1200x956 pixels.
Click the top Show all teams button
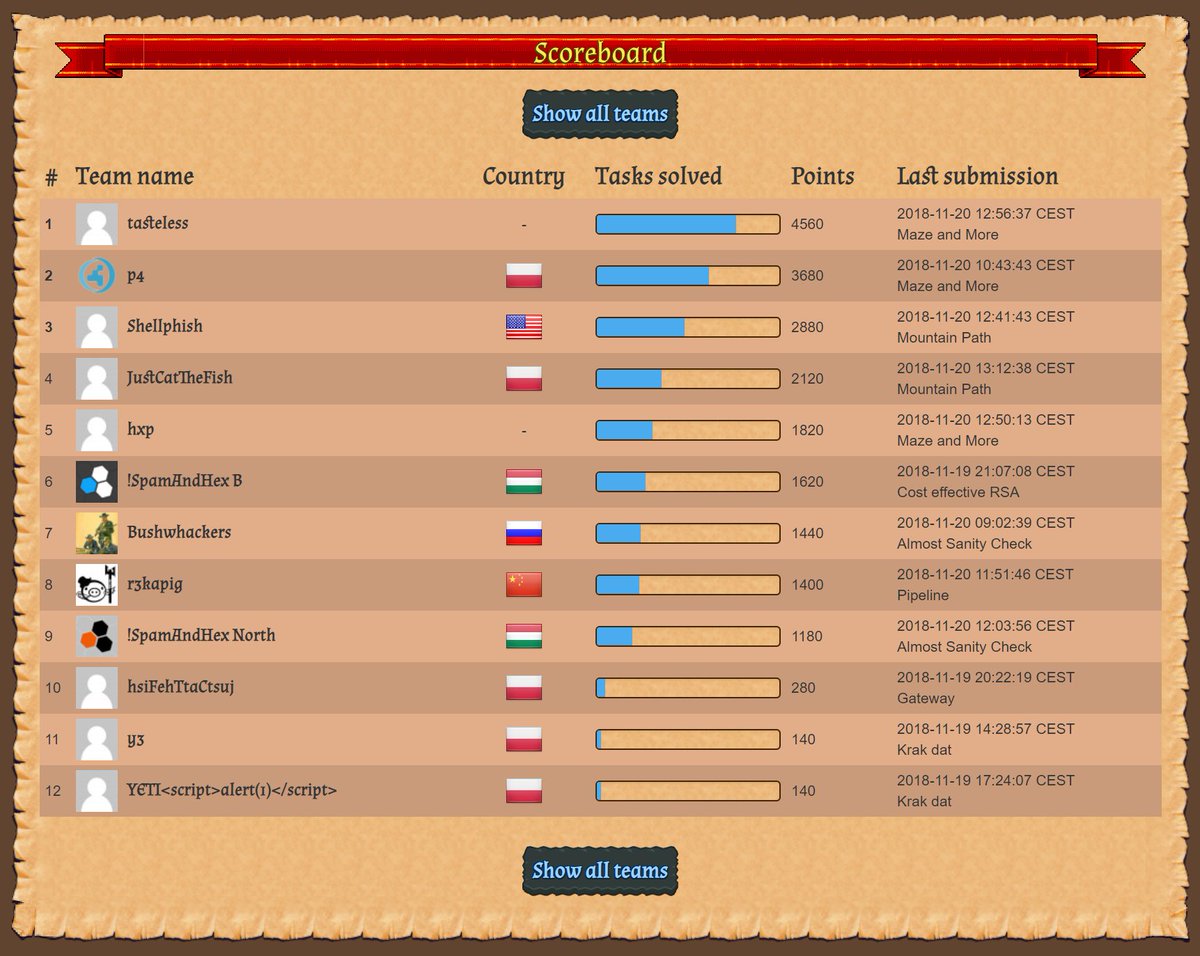[x=600, y=114]
